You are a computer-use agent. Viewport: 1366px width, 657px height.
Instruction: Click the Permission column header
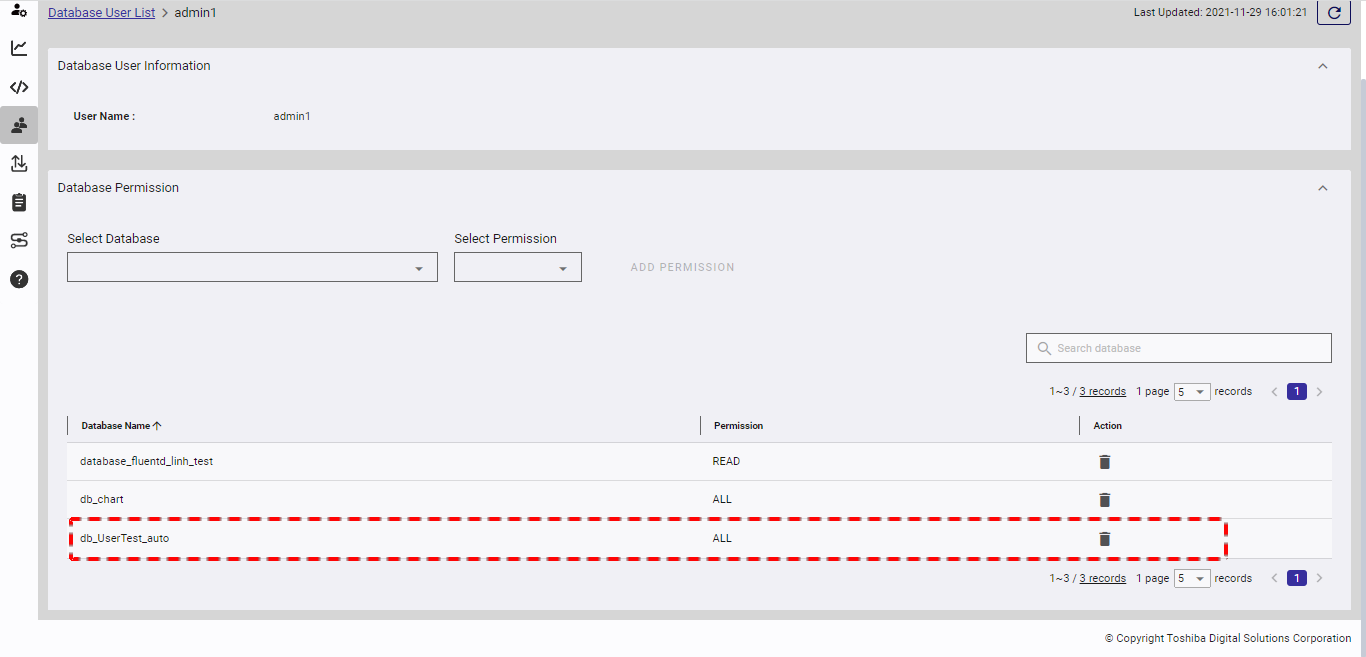(738, 426)
